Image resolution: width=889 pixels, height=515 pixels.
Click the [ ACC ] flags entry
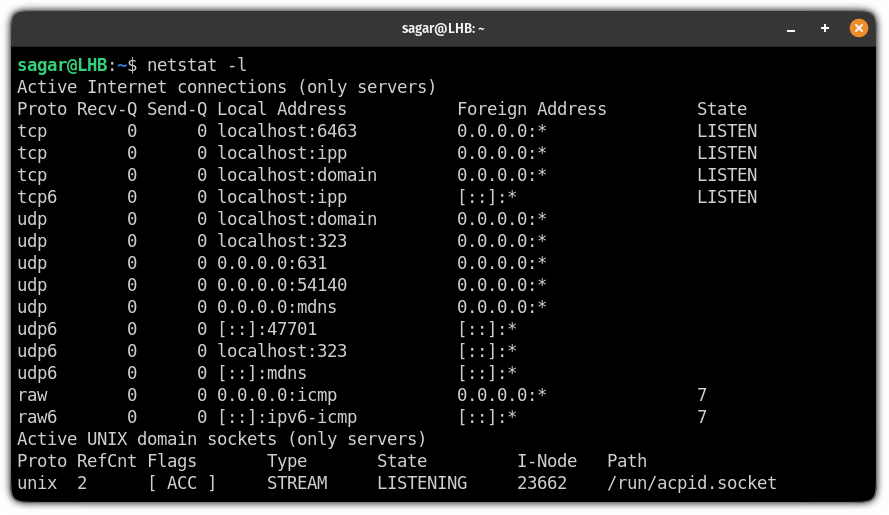(182, 483)
